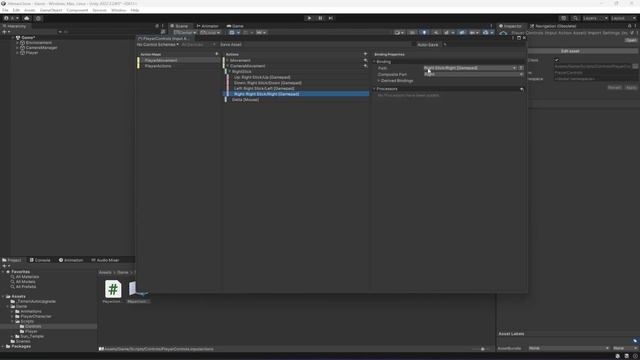The width and height of the screenshot is (640, 360).
Task: Add an action map with the plus icon
Action: 217,54
